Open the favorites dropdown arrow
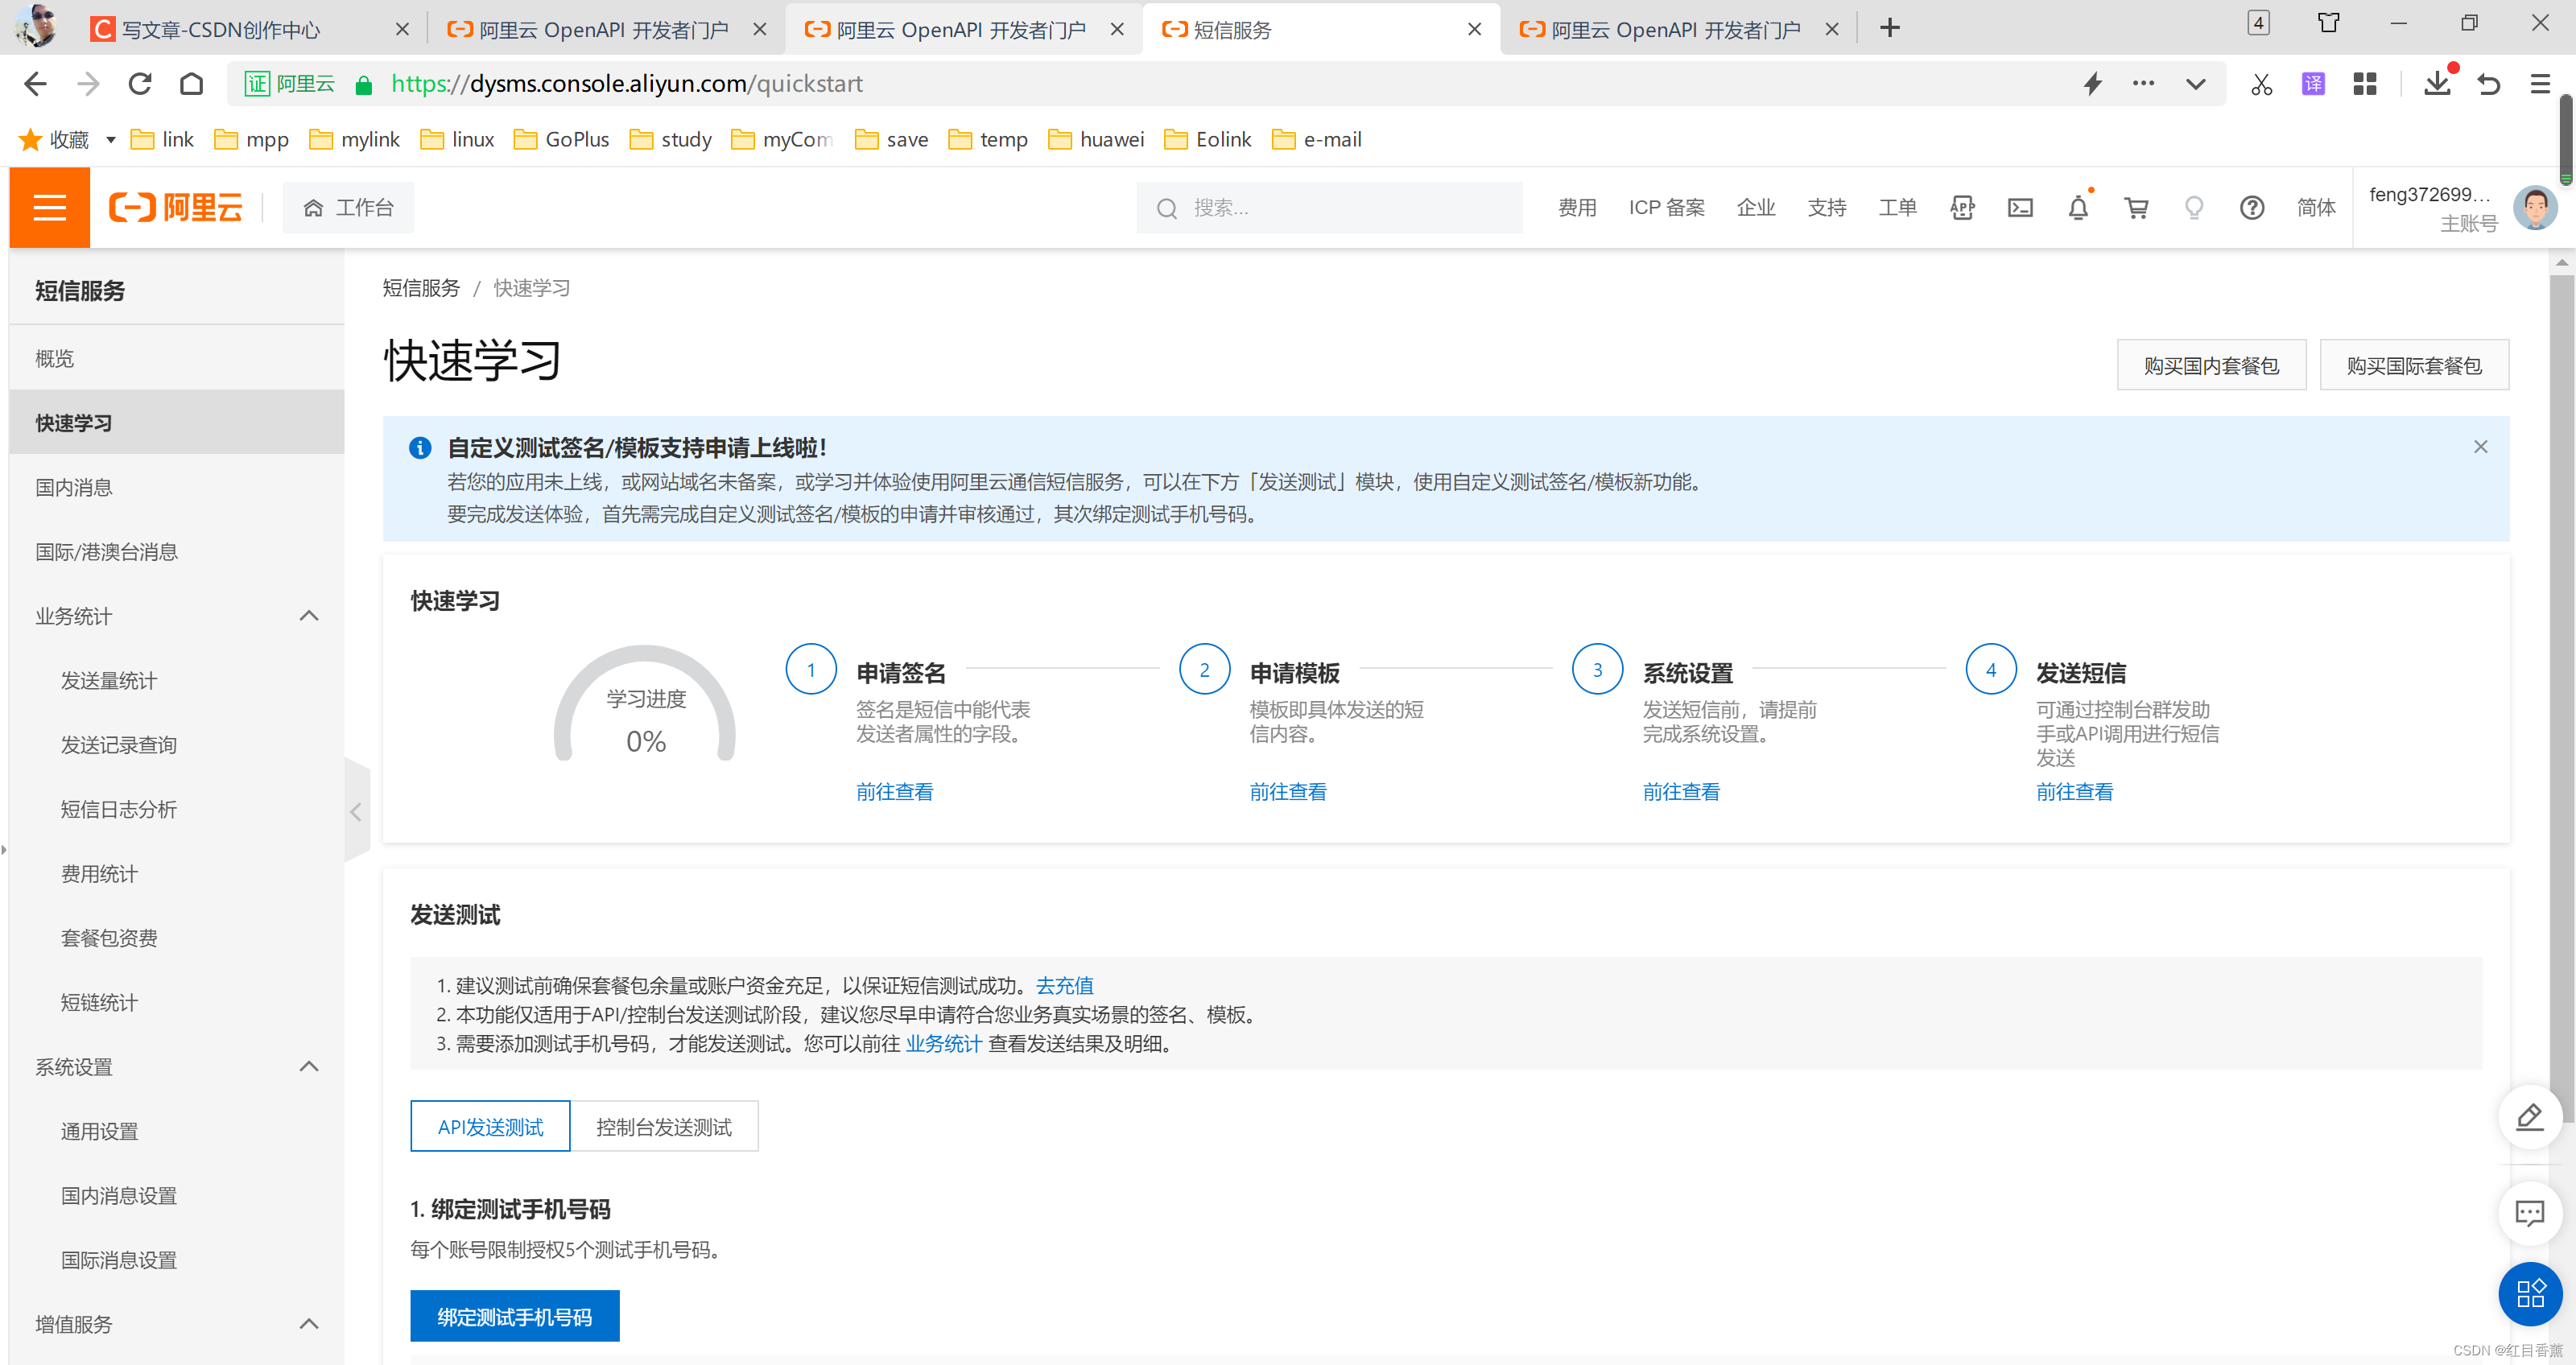 (x=110, y=140)
